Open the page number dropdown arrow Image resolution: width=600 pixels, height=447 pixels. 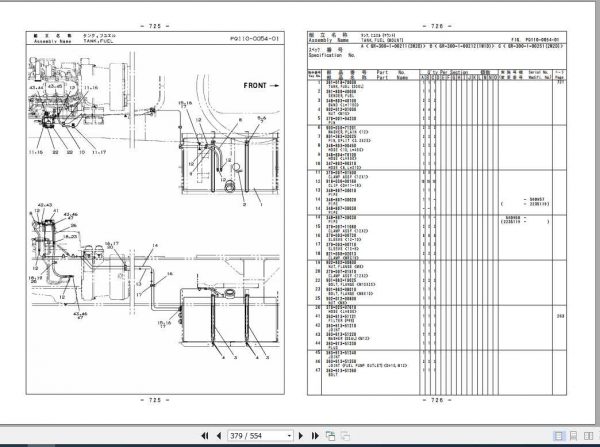pyautogui.click(x=289, y=436)
